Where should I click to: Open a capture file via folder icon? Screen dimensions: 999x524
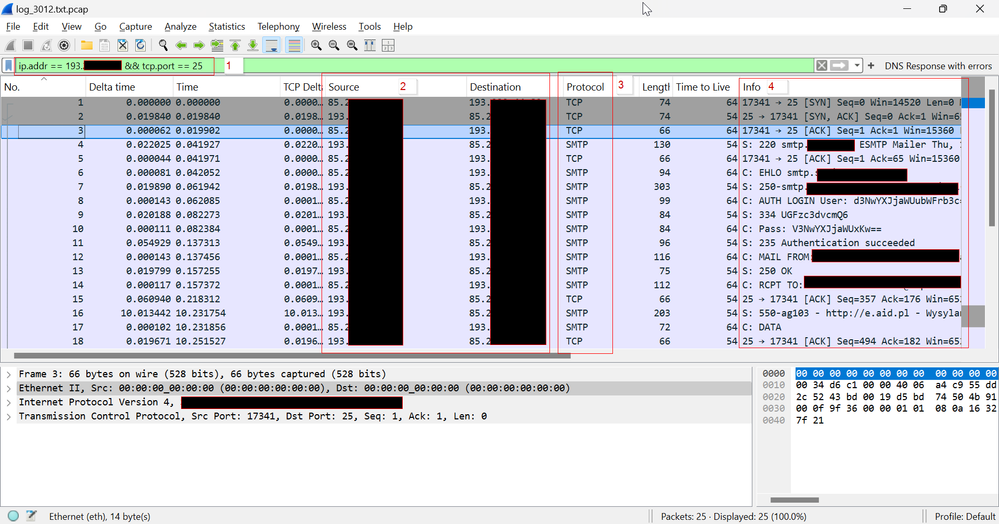(86, 45)
